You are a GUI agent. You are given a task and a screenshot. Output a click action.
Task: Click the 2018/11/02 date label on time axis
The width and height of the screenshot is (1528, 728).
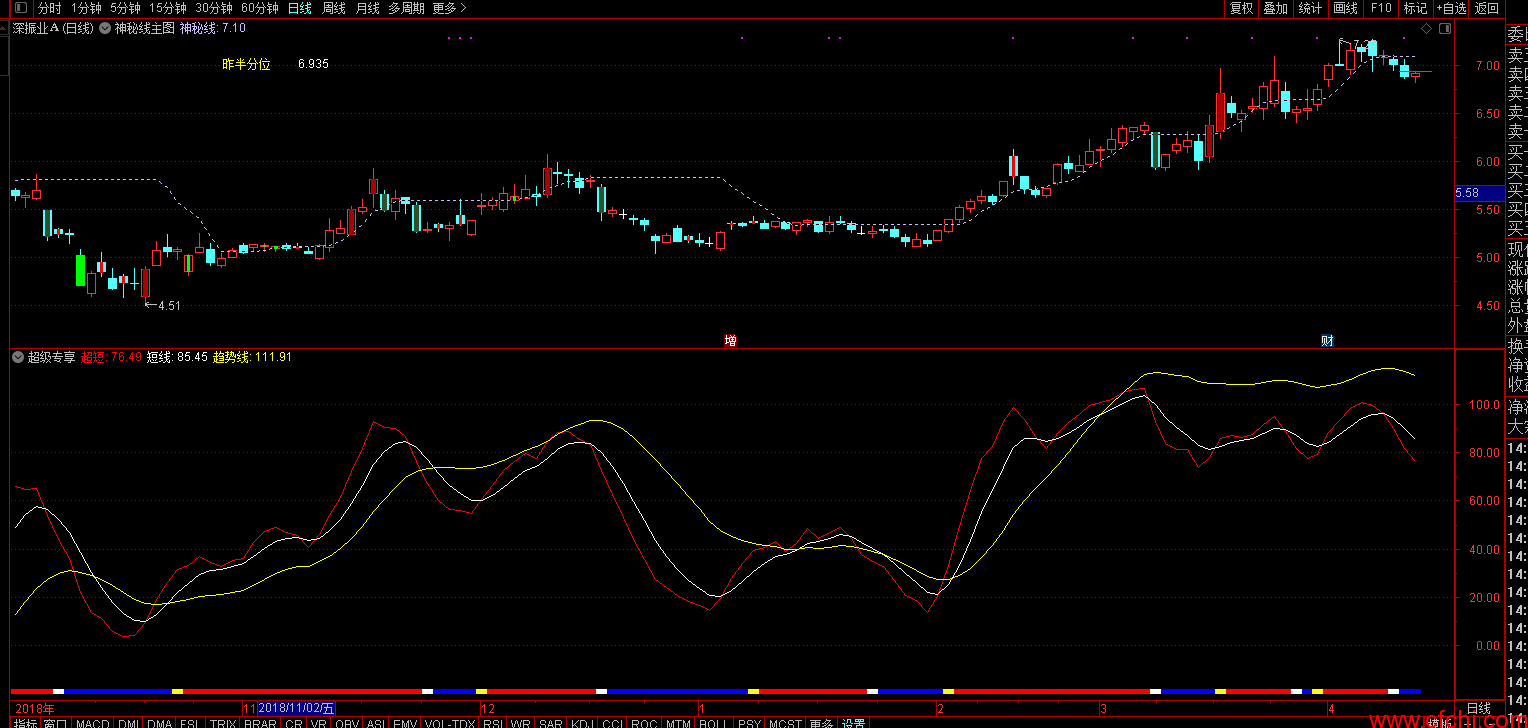click(x=296, y=708)
